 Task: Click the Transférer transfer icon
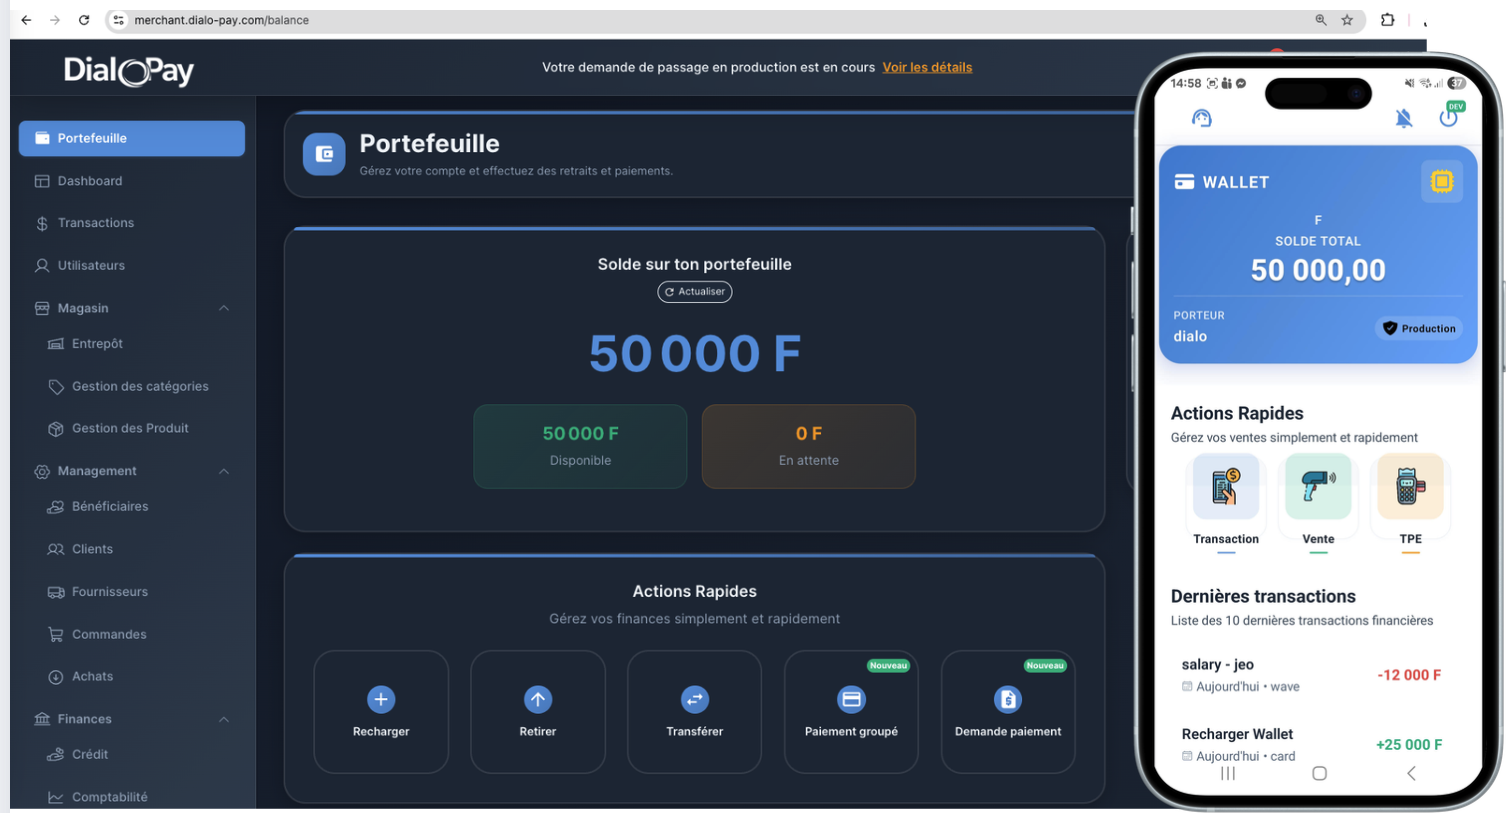click(694, 699)
